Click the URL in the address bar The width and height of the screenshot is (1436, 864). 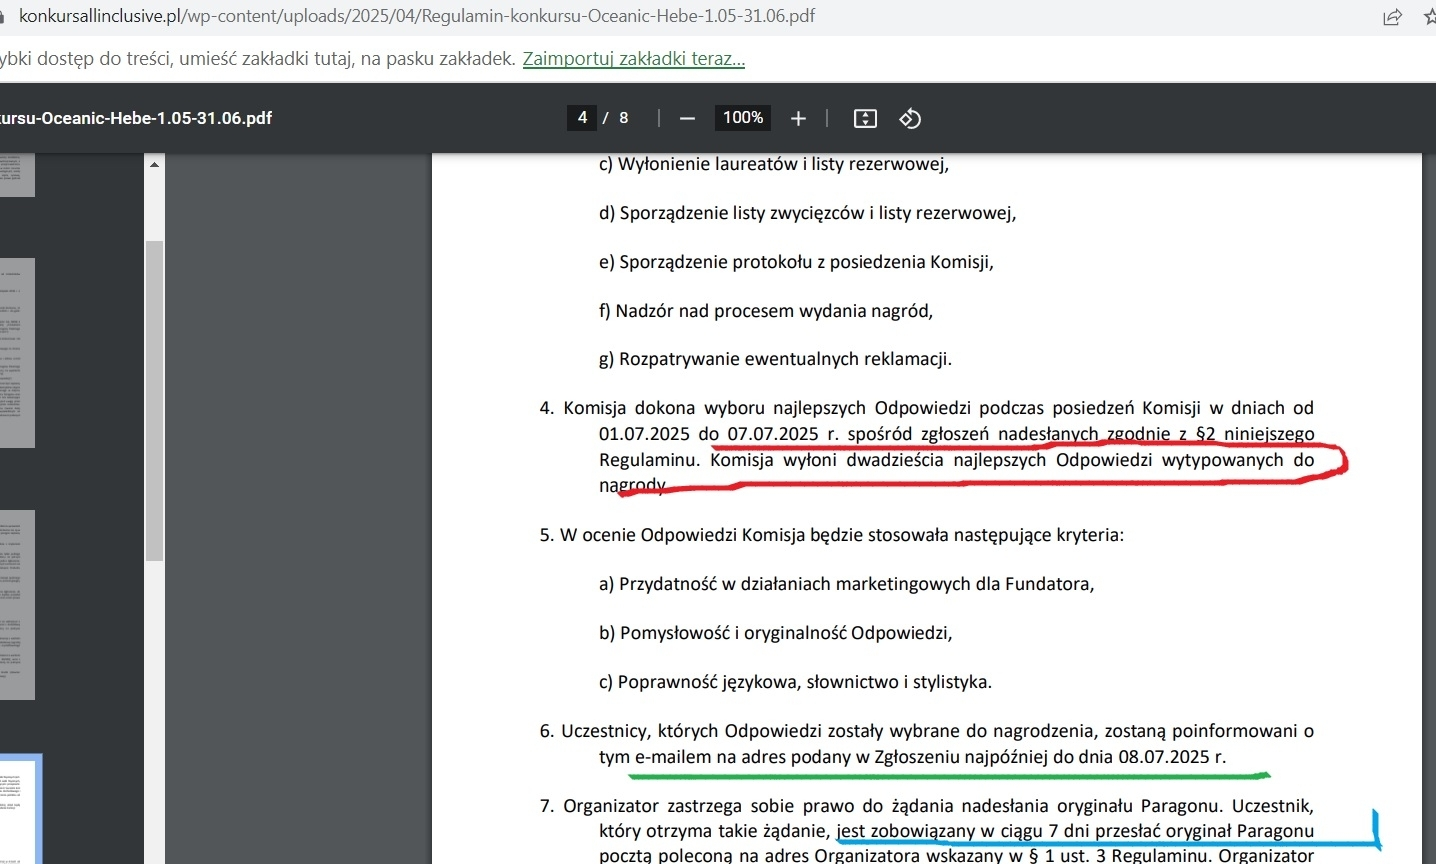pyautogui.click(x=417, y=17)
